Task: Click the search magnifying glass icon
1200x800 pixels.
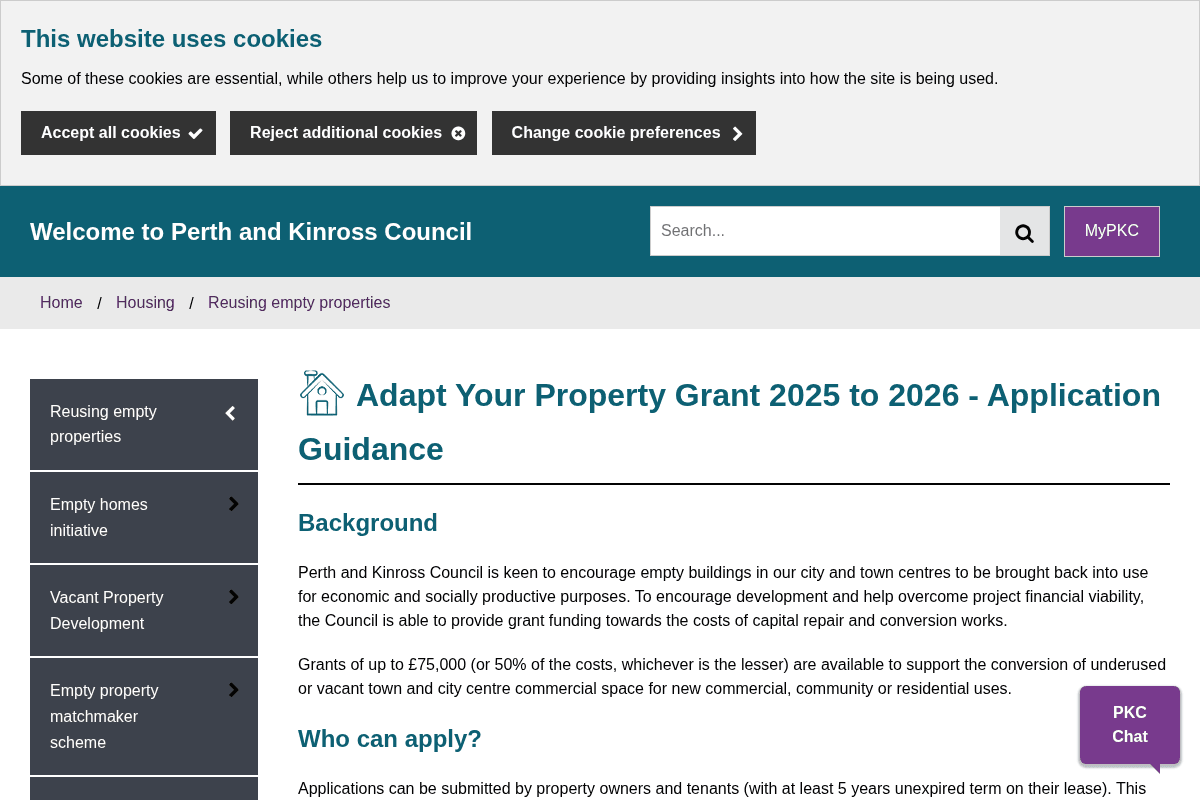Action: [x=1024, y=231]
